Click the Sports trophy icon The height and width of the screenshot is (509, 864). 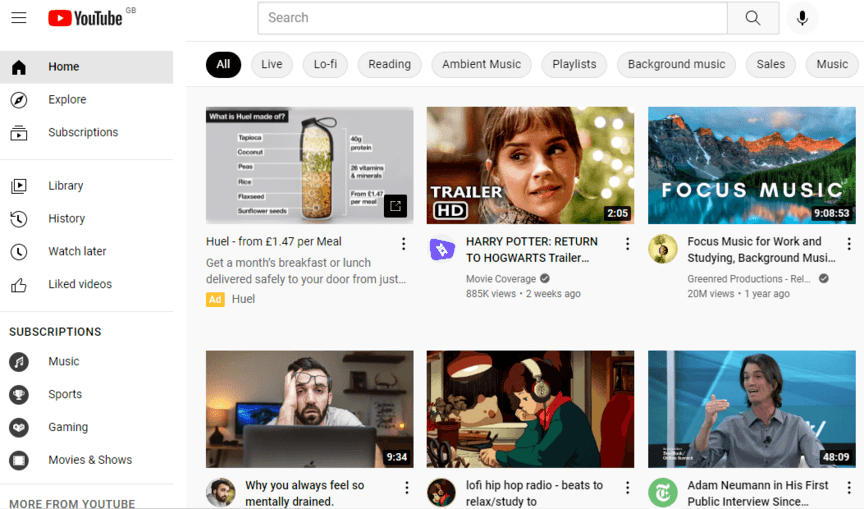coord(19,394)
